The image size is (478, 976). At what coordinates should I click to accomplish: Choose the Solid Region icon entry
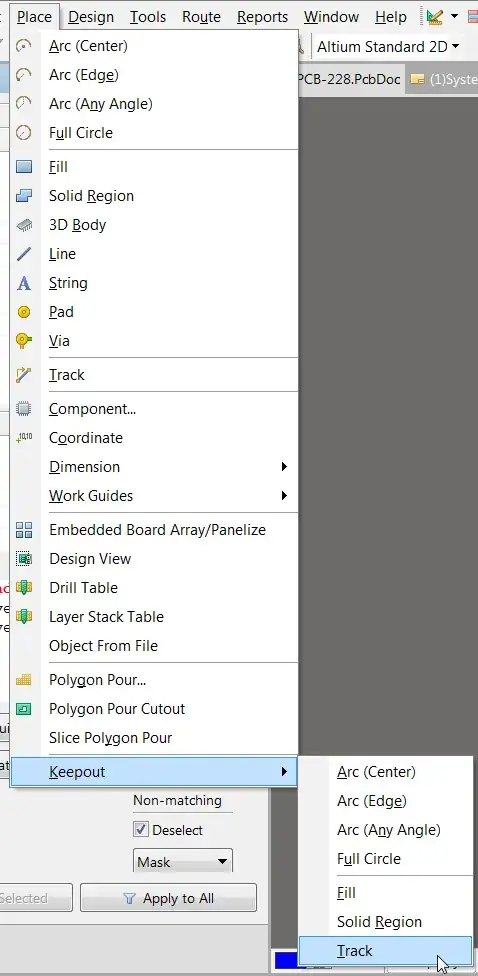click(x=24, y=195)
